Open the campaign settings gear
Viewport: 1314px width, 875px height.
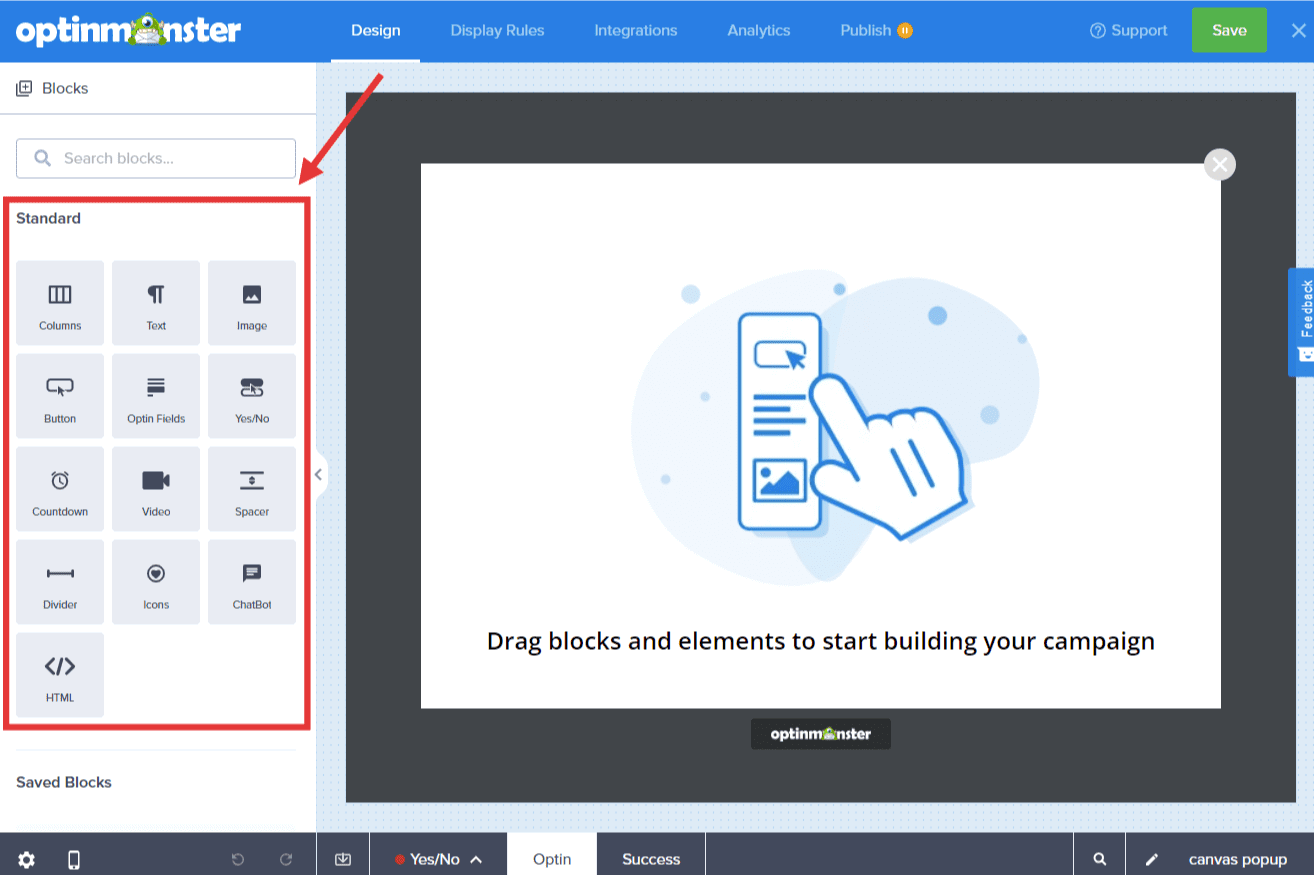point(26,858)
